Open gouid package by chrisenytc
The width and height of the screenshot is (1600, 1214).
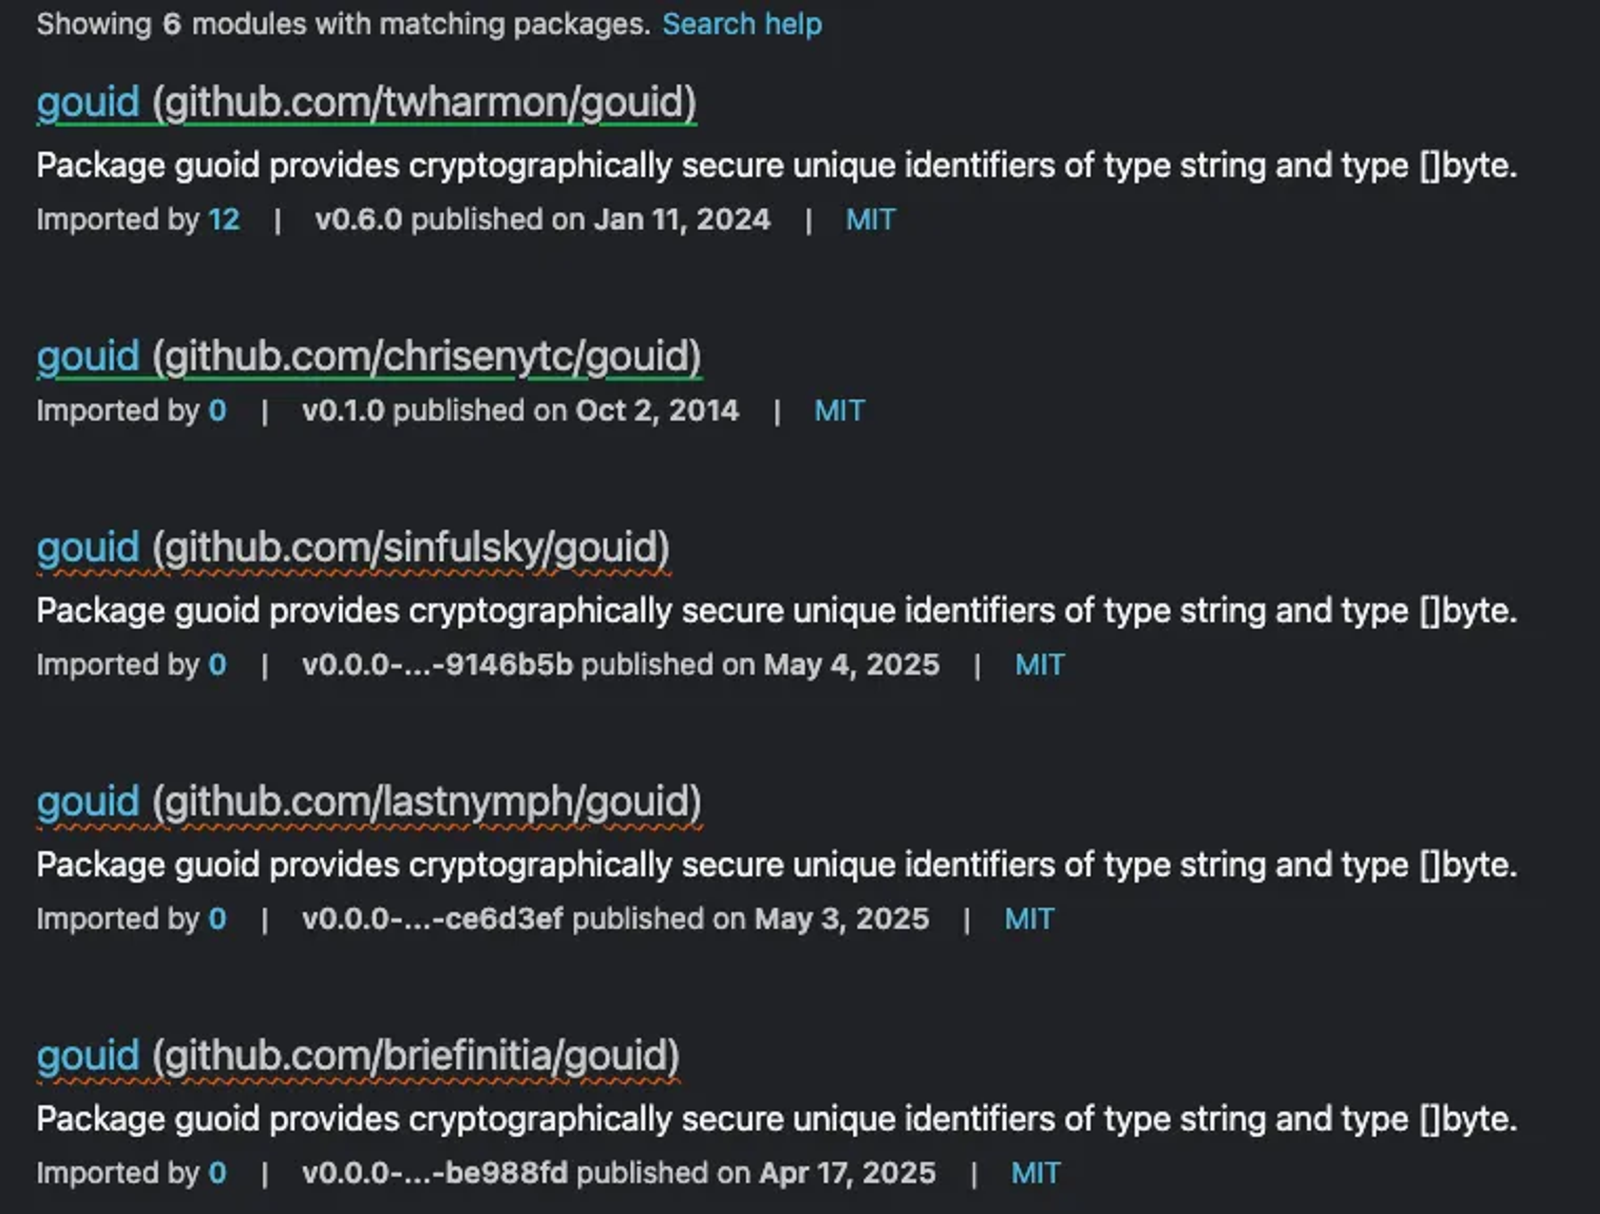[369, 356]
